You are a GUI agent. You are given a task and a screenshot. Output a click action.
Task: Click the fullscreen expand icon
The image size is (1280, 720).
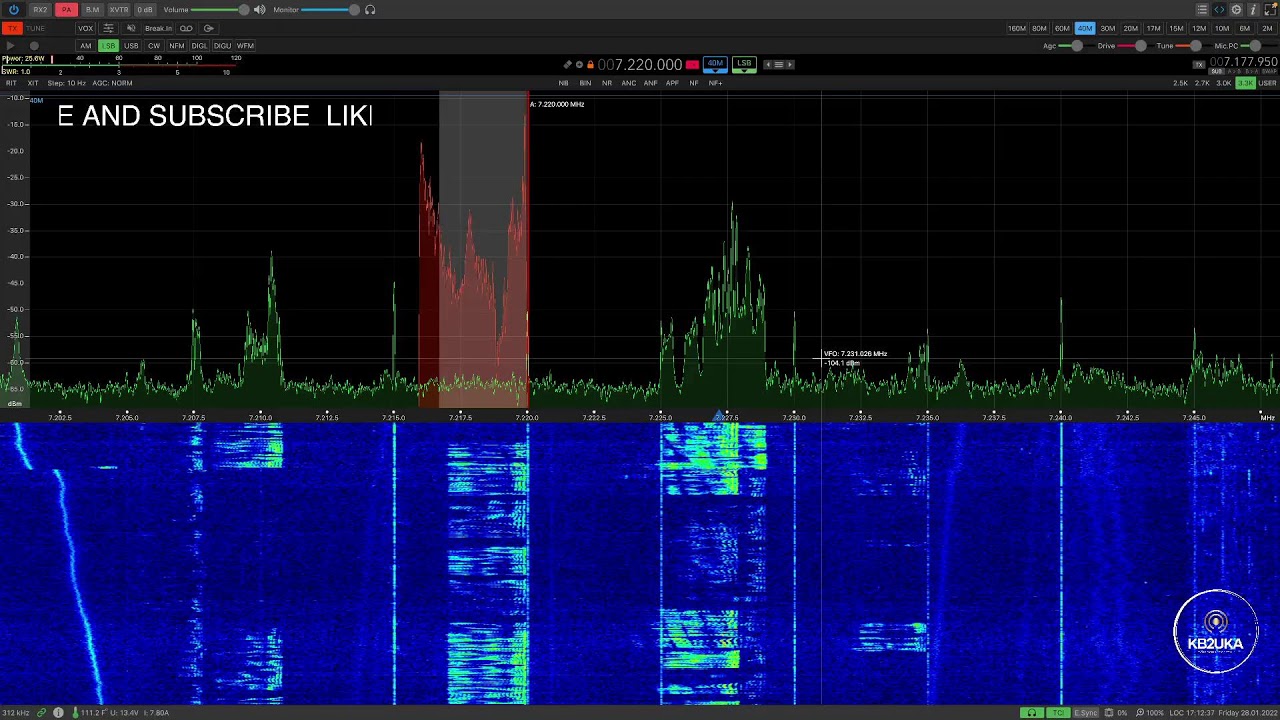tap(1269, 10)
